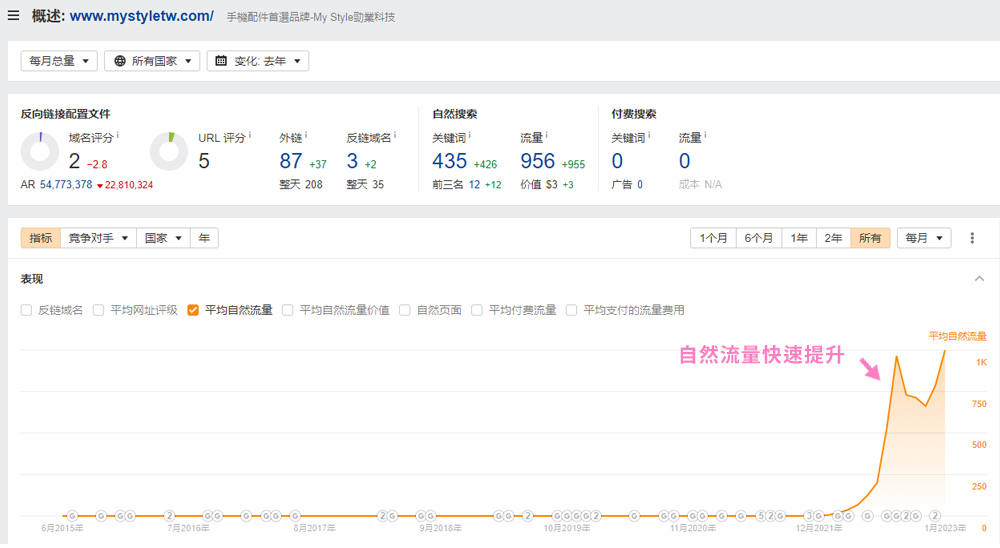1000x548 pixels.
Task: Uncheck the 平均自然流量 checkbox
Action: 193,310
